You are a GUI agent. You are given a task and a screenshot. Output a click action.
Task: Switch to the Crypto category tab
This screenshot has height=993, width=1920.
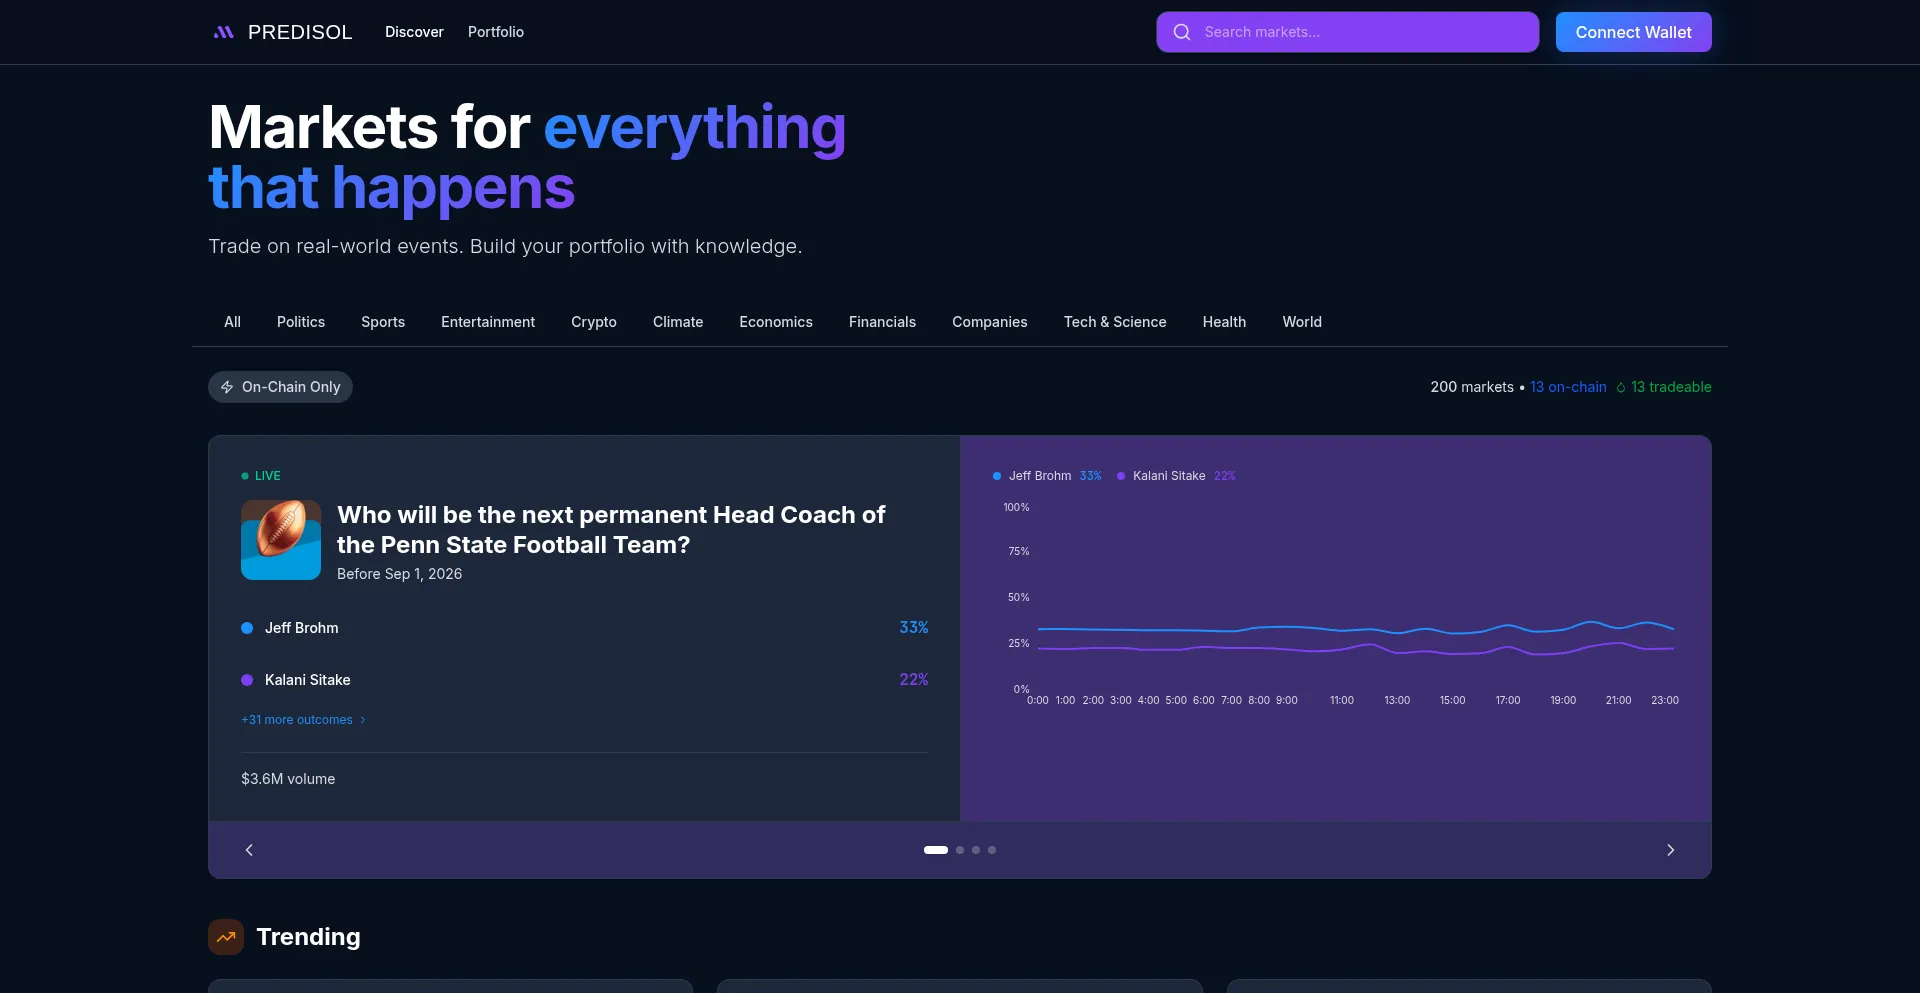coord(594,322)
